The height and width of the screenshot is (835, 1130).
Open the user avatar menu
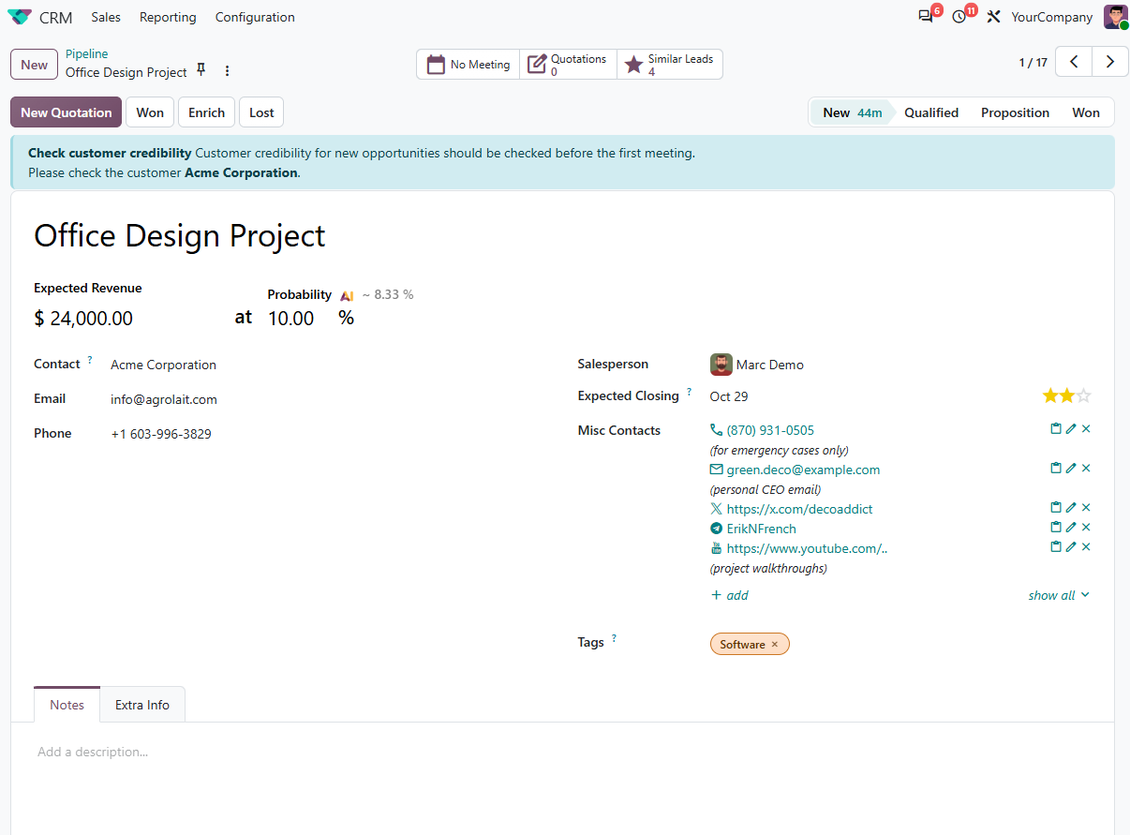click(1115, 17)
